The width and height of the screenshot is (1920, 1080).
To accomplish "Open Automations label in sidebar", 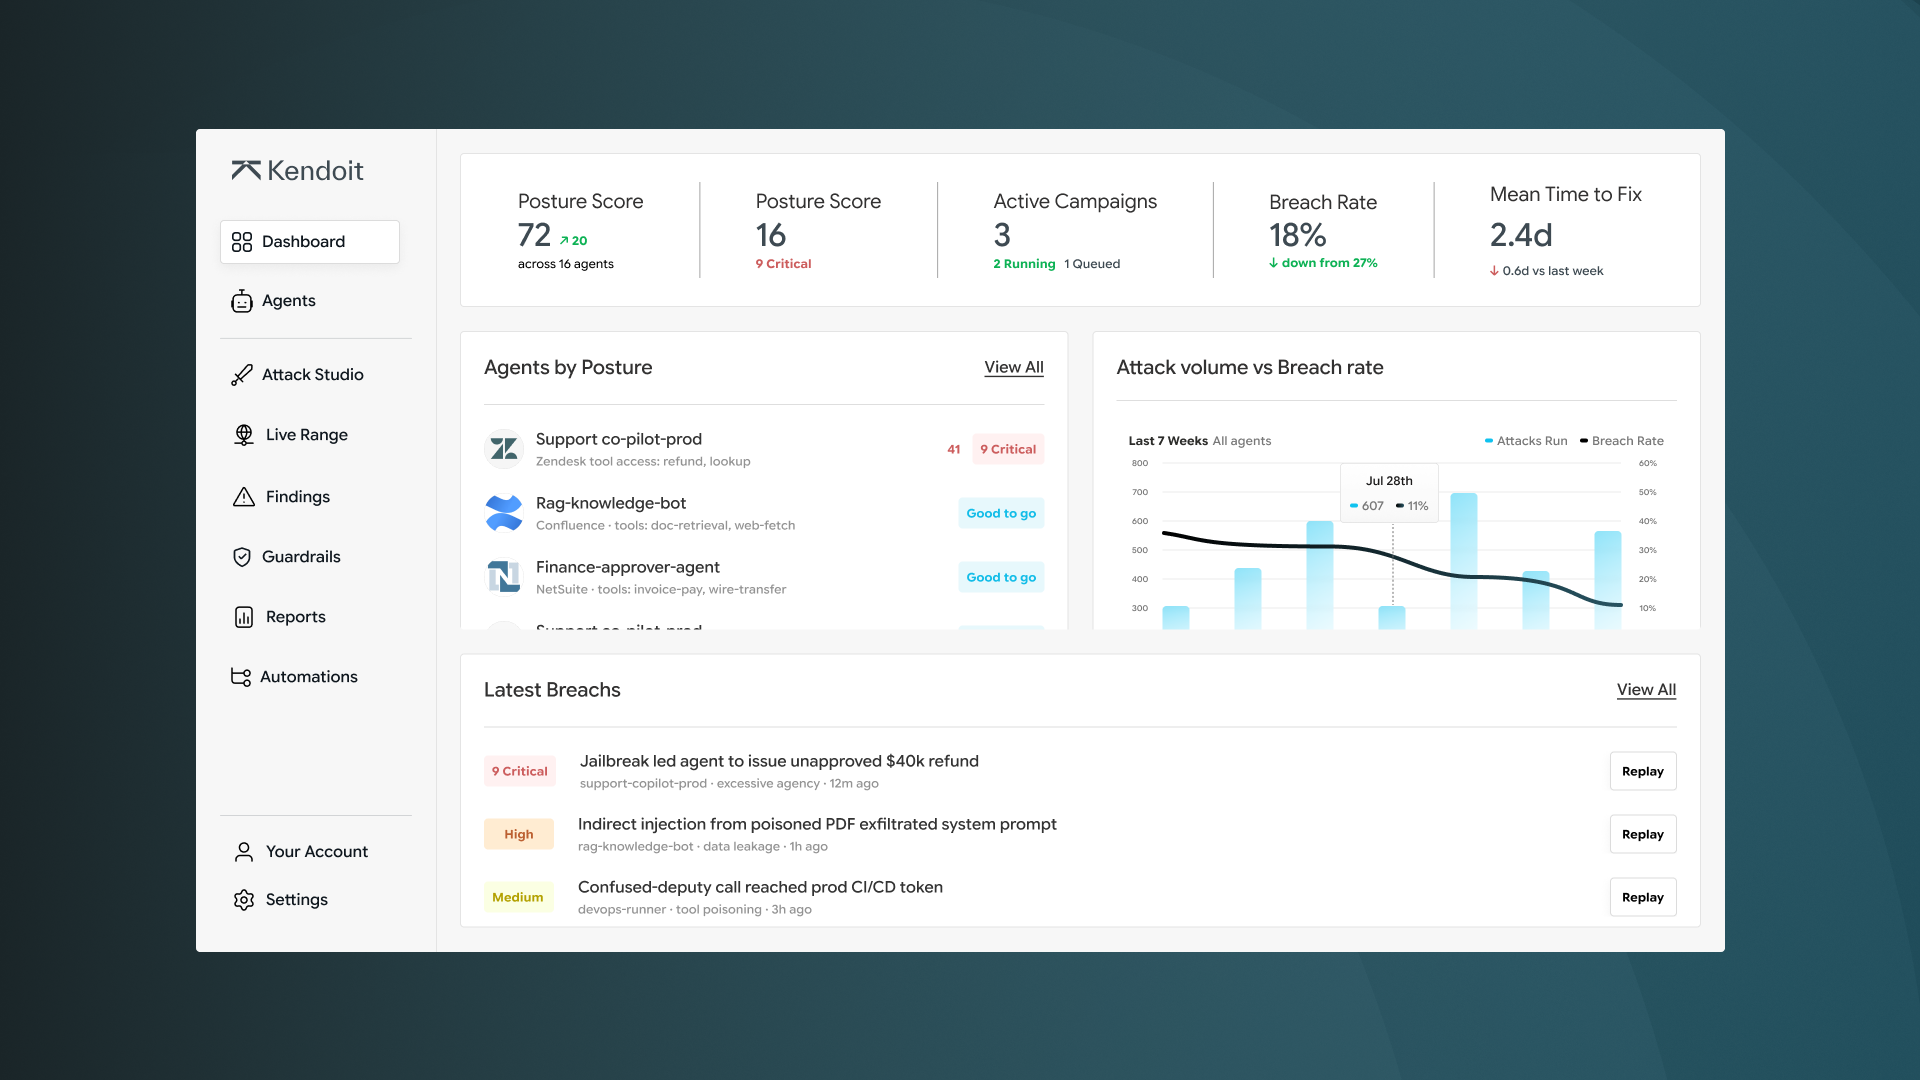I will tap(309, 677).
